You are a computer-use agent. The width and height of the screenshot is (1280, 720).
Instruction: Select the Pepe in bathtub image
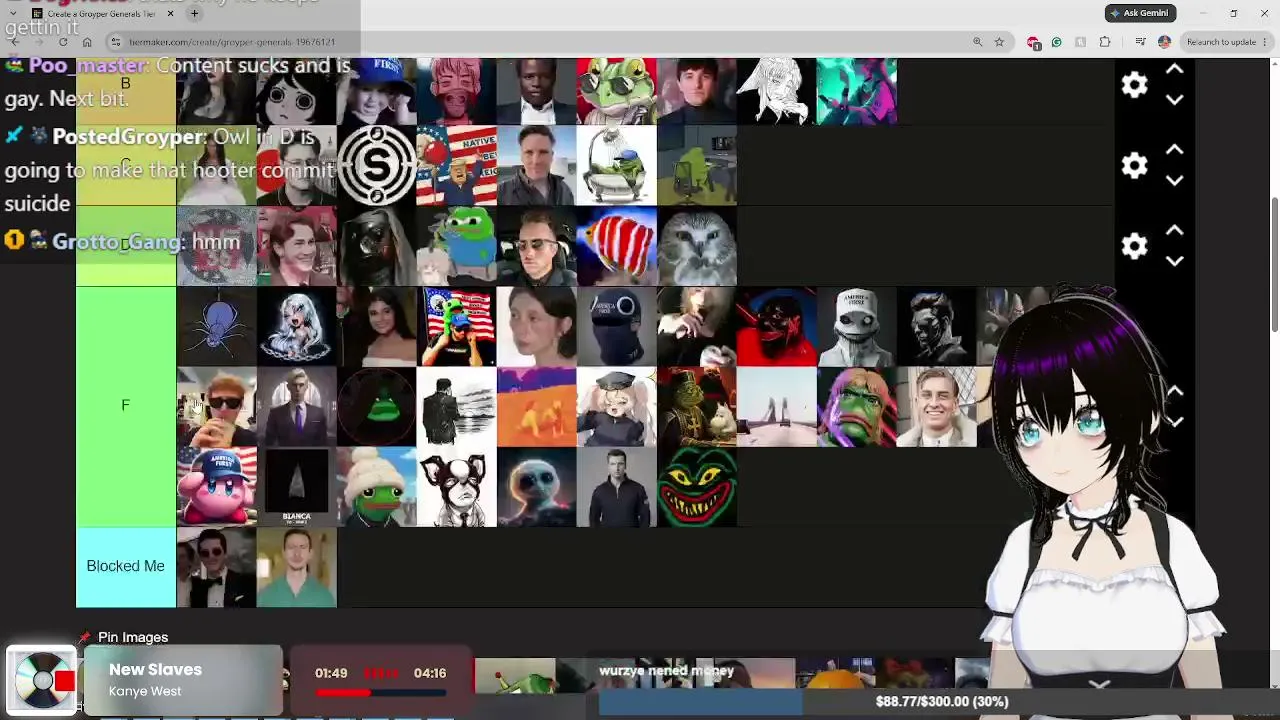tap(617, 166)
